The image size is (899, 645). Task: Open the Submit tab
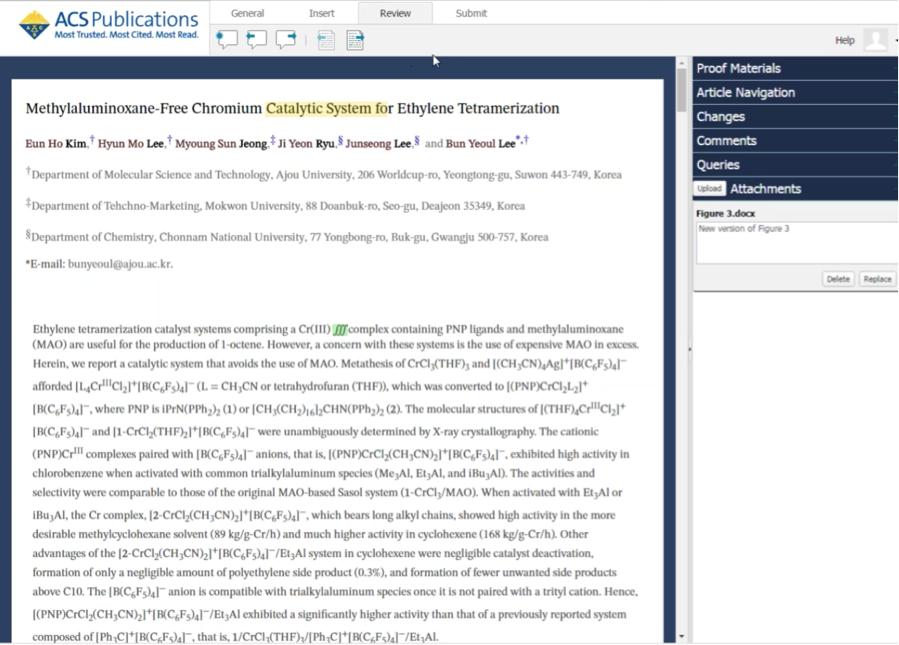(x=471, y=13)
